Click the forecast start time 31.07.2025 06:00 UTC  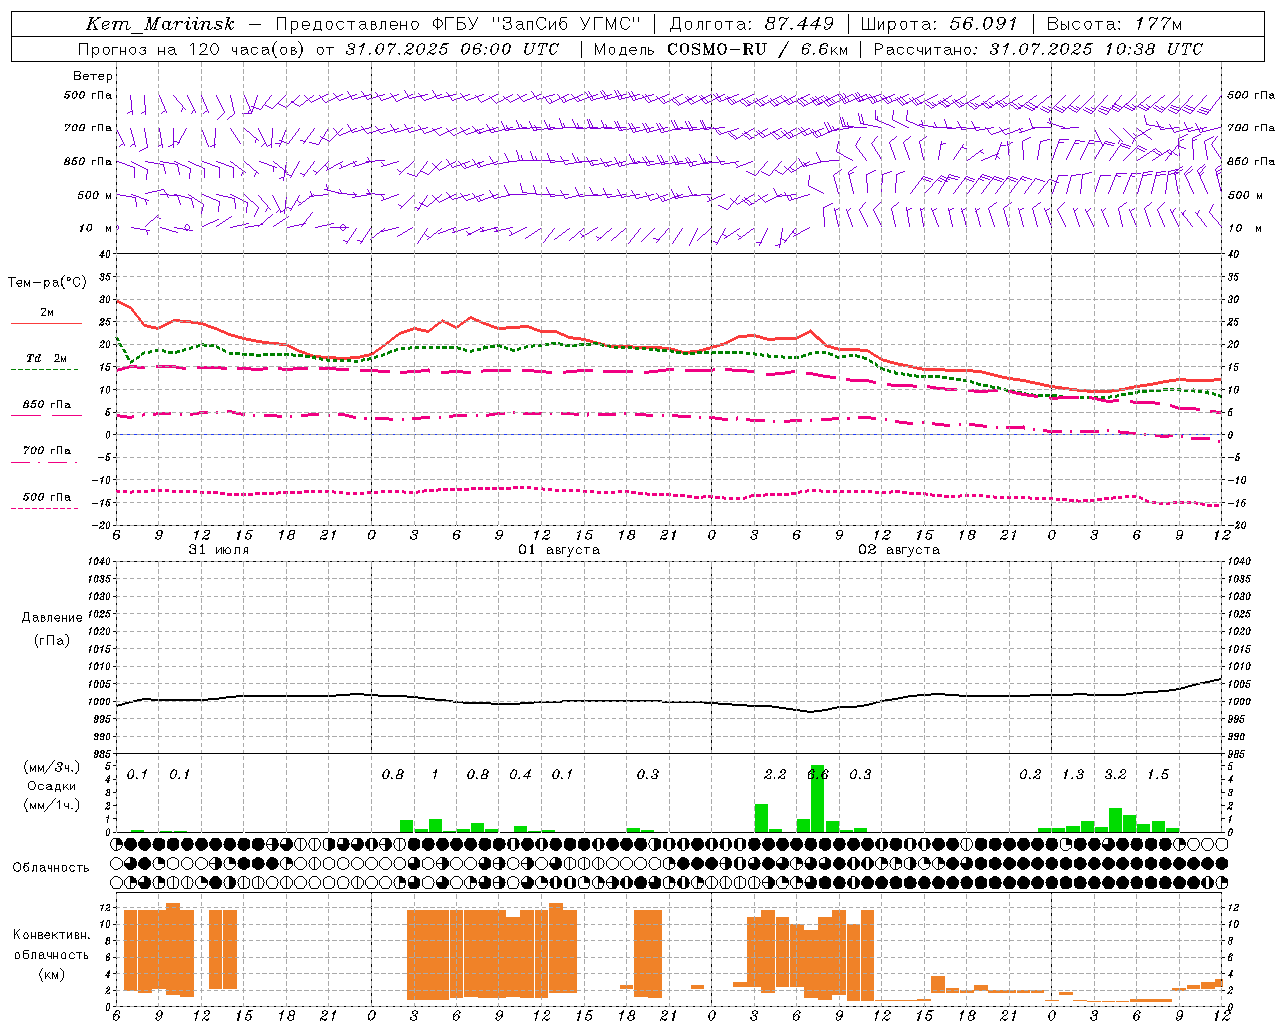tap(452, 49)
